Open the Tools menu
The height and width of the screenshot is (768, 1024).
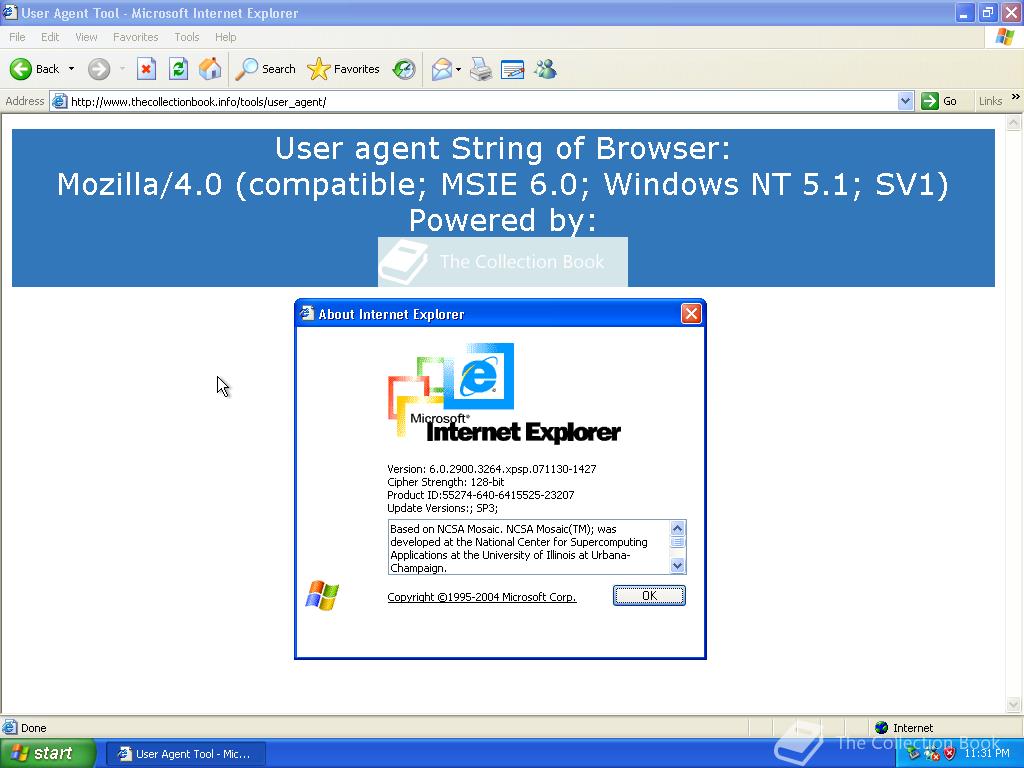tap(187, 37)
